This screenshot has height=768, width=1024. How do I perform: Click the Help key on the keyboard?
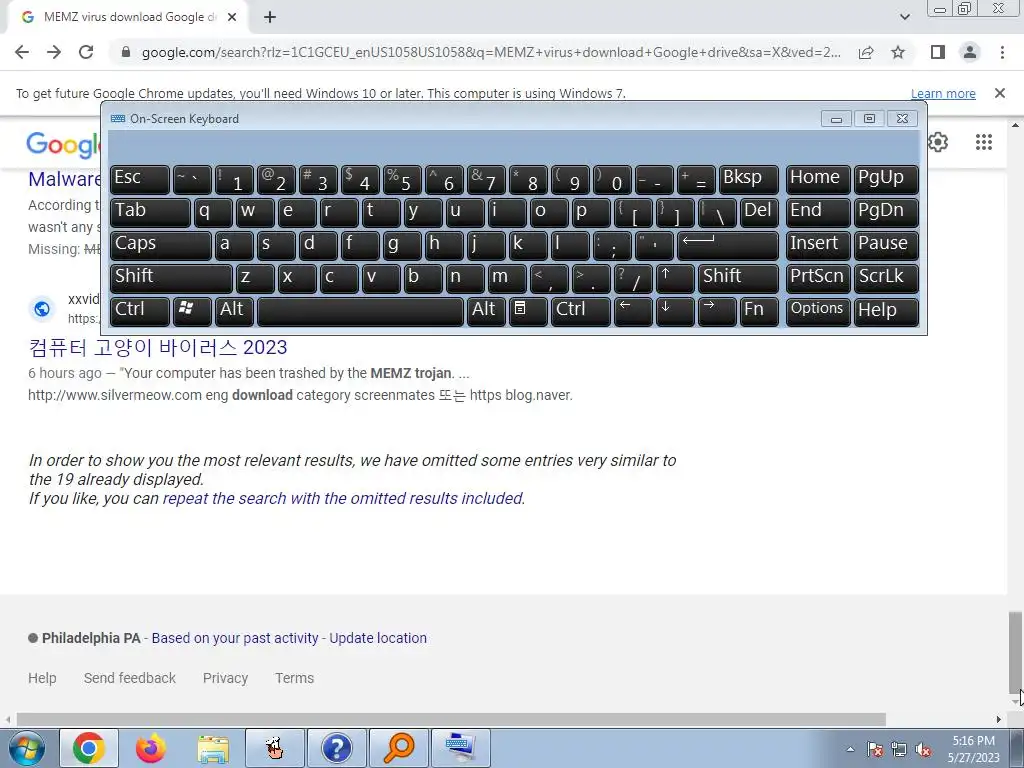[x=886, y=311]
